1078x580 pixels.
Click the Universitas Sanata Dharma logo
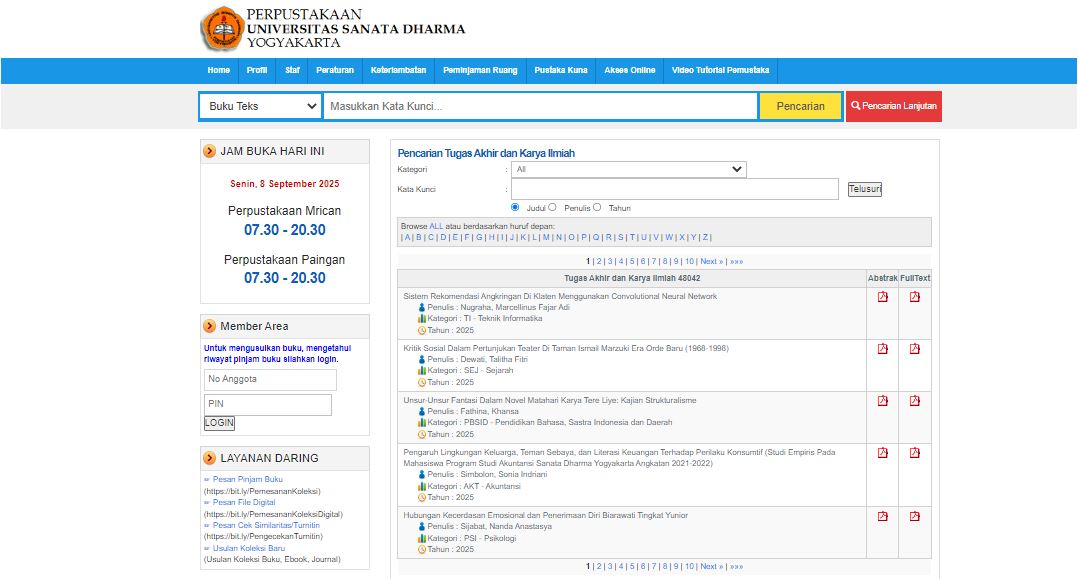pyautogui.click(x=221, y=29)
